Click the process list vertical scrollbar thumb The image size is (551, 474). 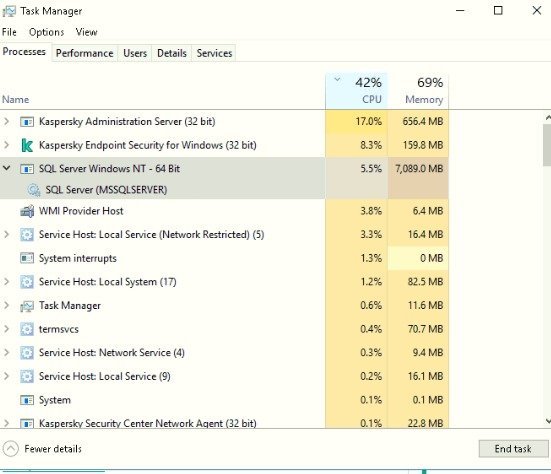click(x=547, y=145)
